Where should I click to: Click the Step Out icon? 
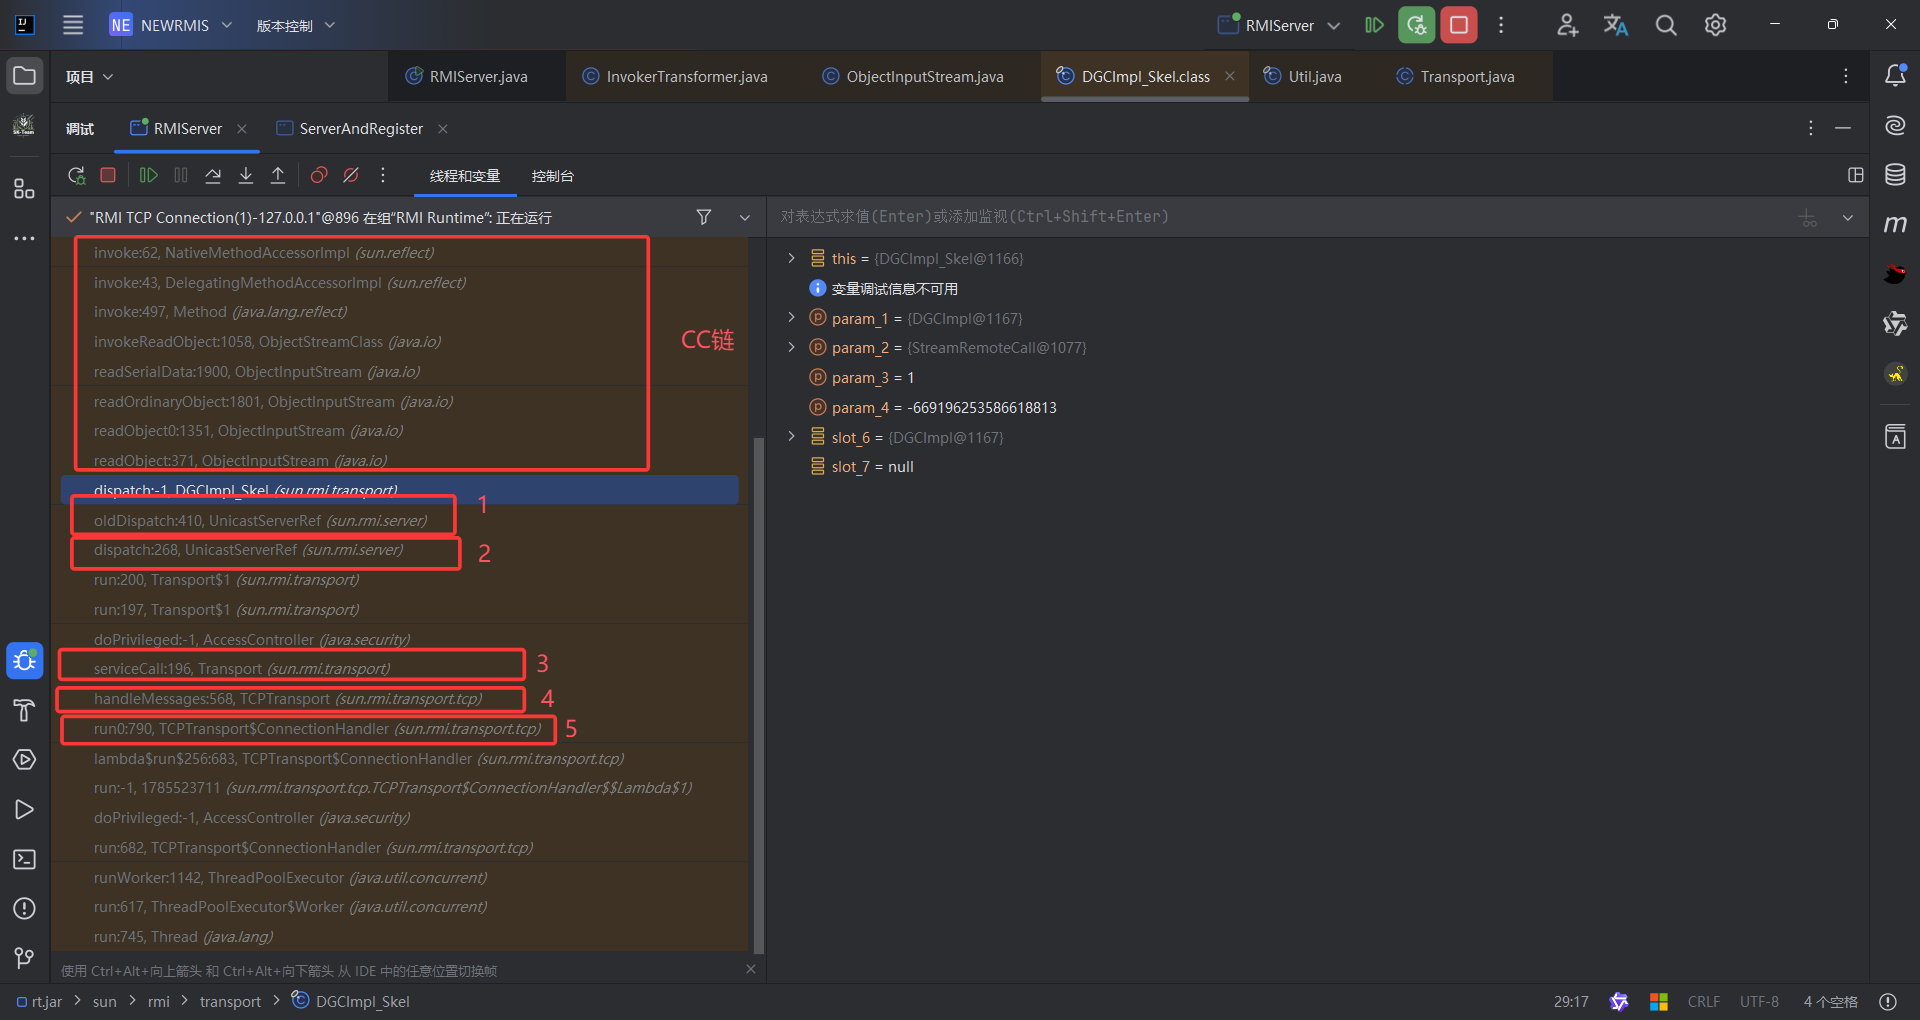tap(278, 175)
